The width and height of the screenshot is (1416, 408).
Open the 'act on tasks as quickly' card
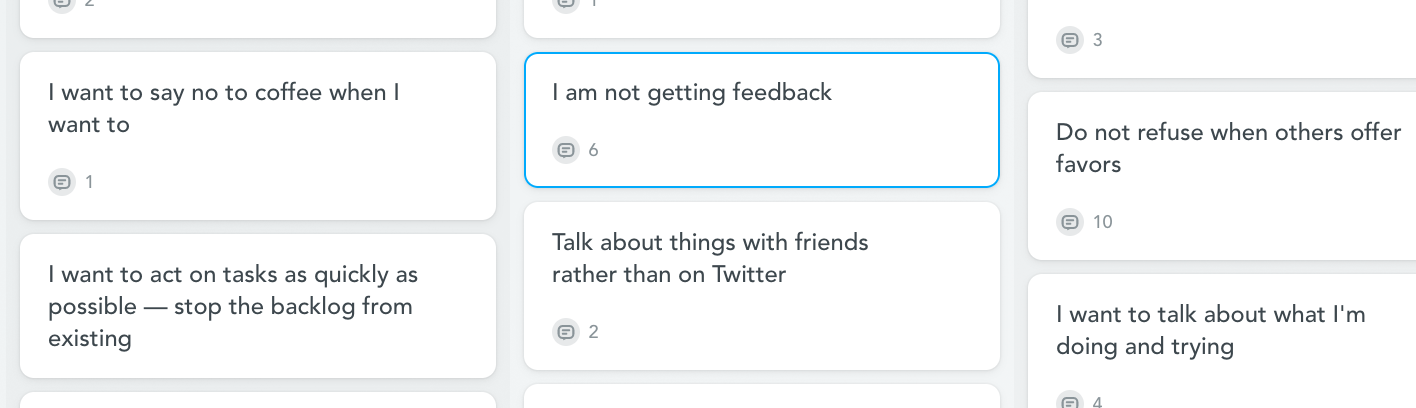pos(258,306)
